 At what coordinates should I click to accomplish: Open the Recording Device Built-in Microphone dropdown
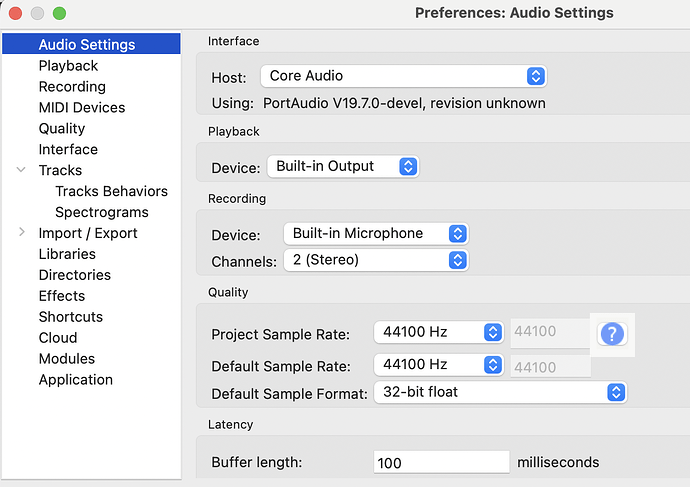click(376, 234)
